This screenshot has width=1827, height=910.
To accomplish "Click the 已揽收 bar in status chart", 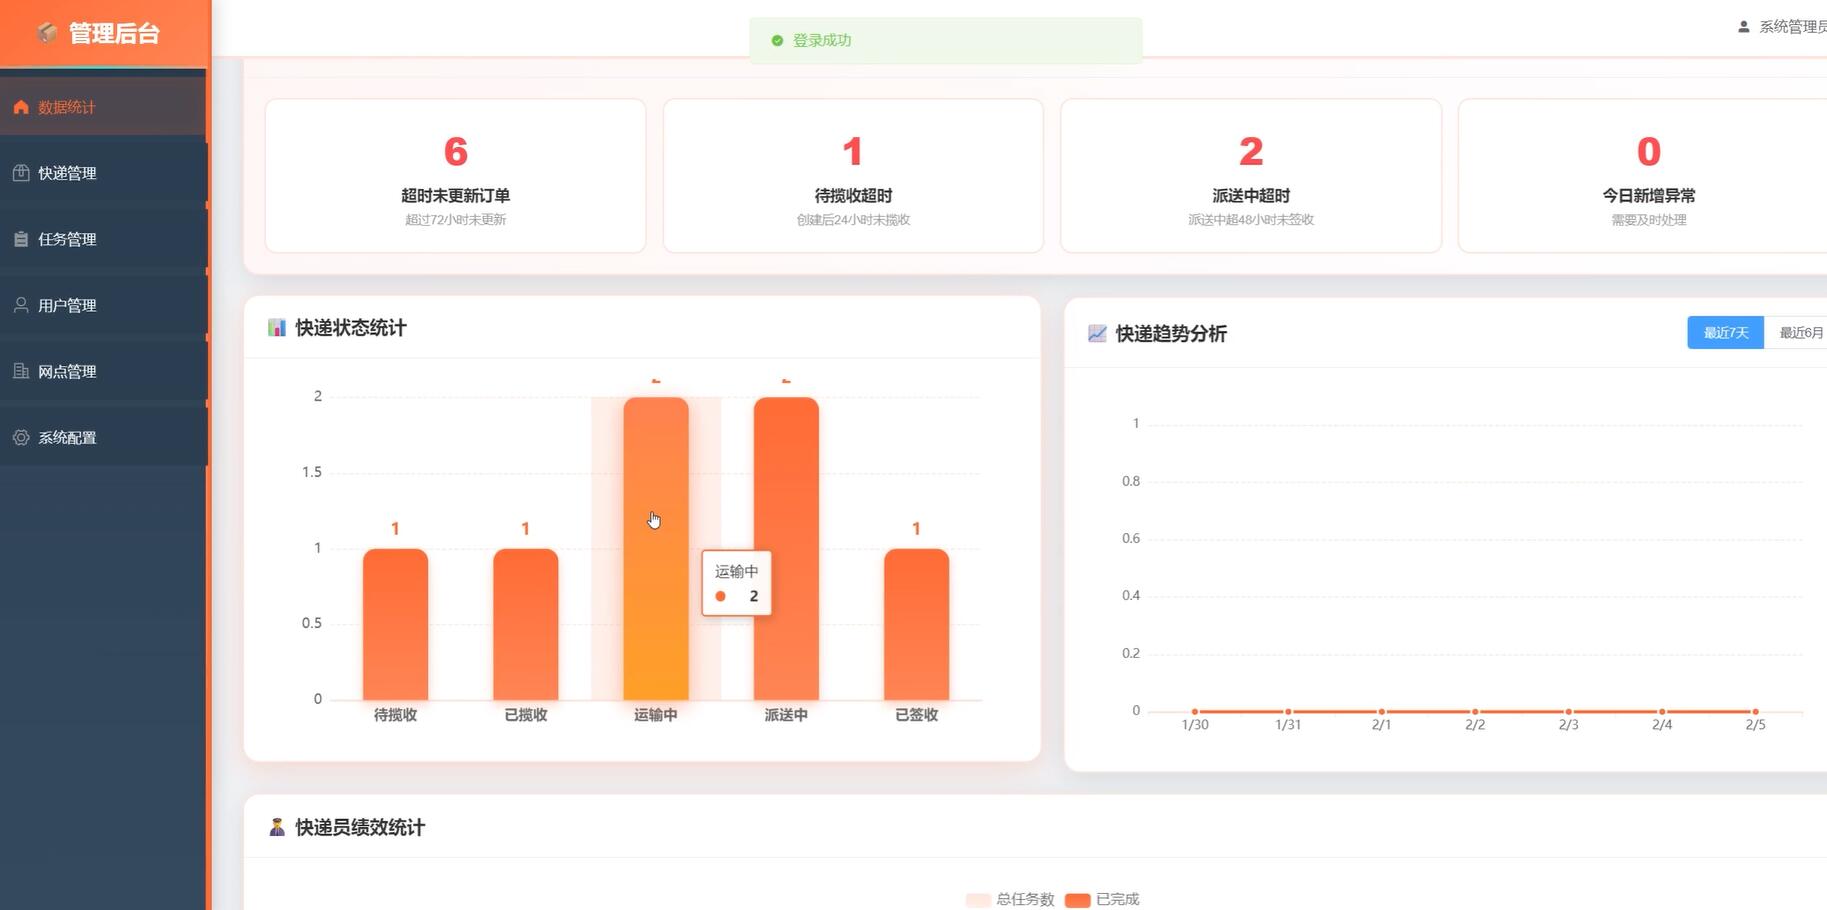I will coord(525,624).
